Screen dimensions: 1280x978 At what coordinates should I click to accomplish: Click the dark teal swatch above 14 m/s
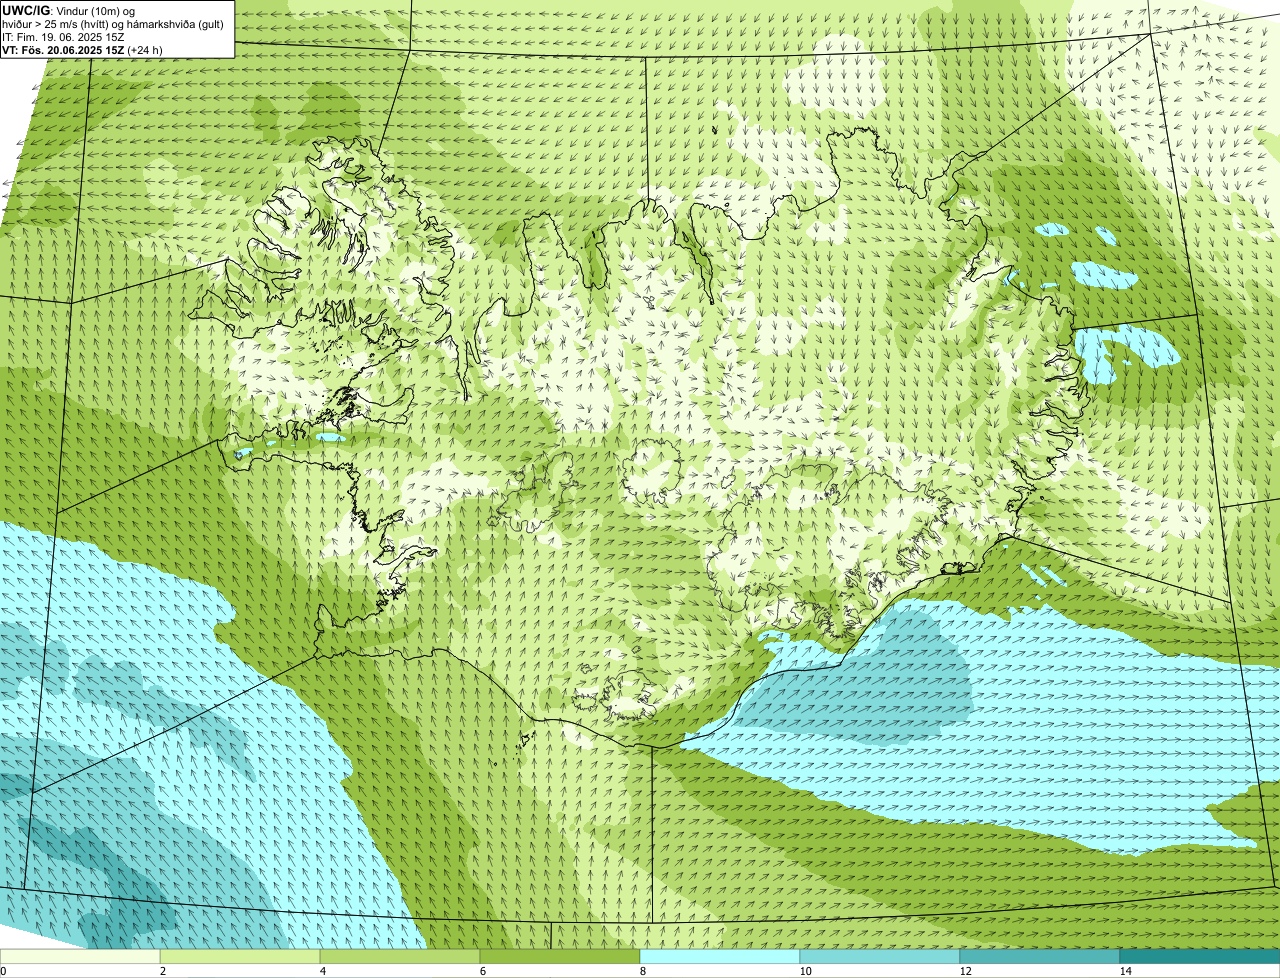[1200, 957]
